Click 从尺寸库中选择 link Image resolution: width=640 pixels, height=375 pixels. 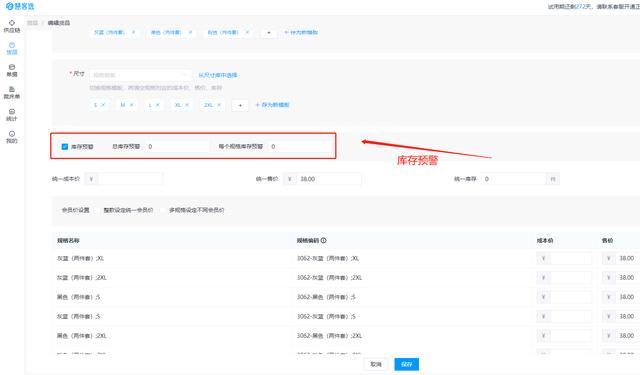[x=218, y=75]
